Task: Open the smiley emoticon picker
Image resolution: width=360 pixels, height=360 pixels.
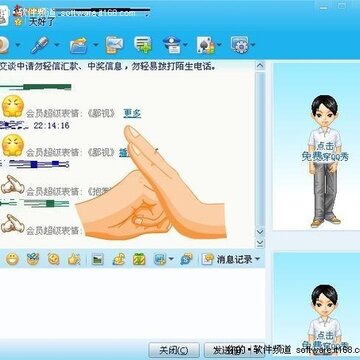Action: [12, 259]
